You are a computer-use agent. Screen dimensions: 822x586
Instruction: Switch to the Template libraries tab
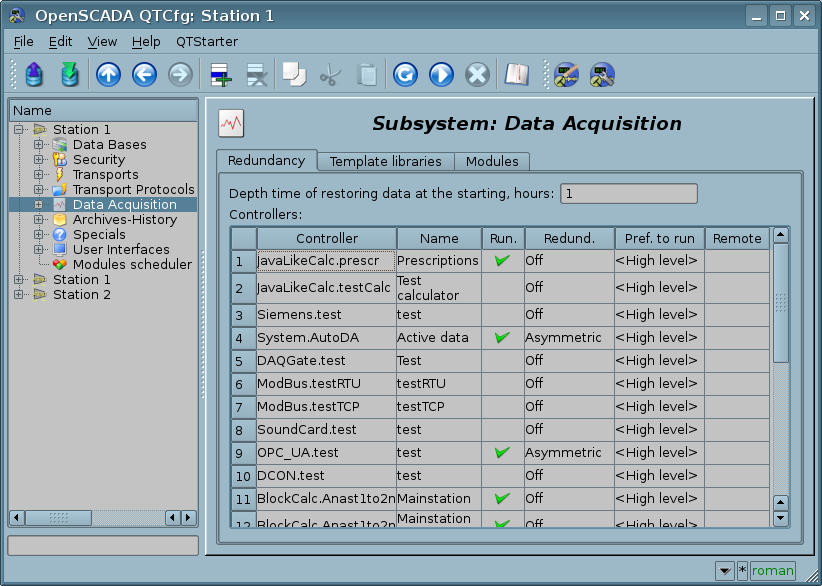[385, 161]
